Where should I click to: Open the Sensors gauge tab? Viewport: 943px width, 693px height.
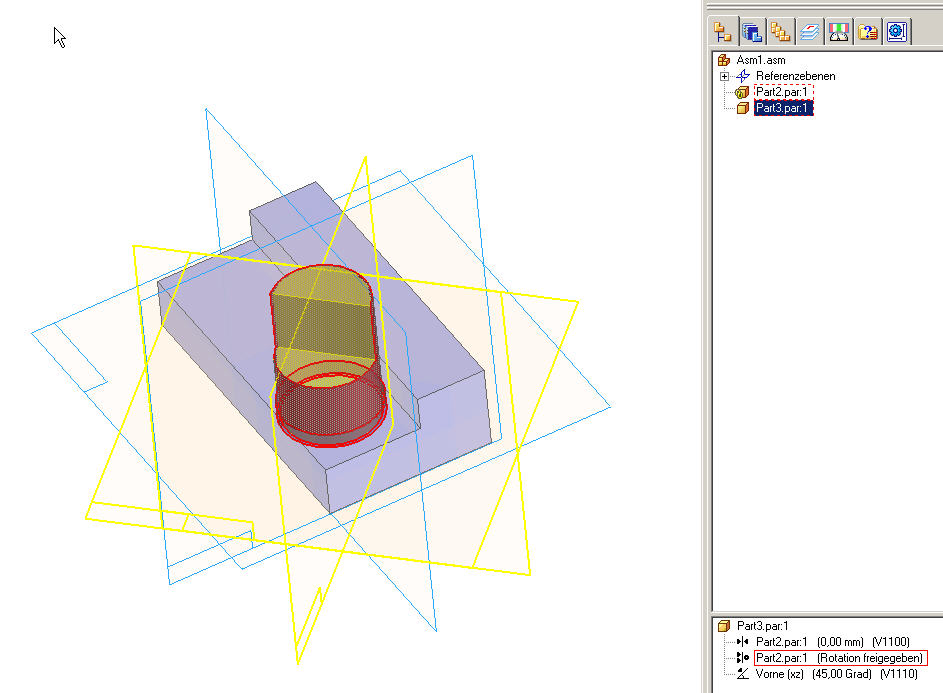838,31
